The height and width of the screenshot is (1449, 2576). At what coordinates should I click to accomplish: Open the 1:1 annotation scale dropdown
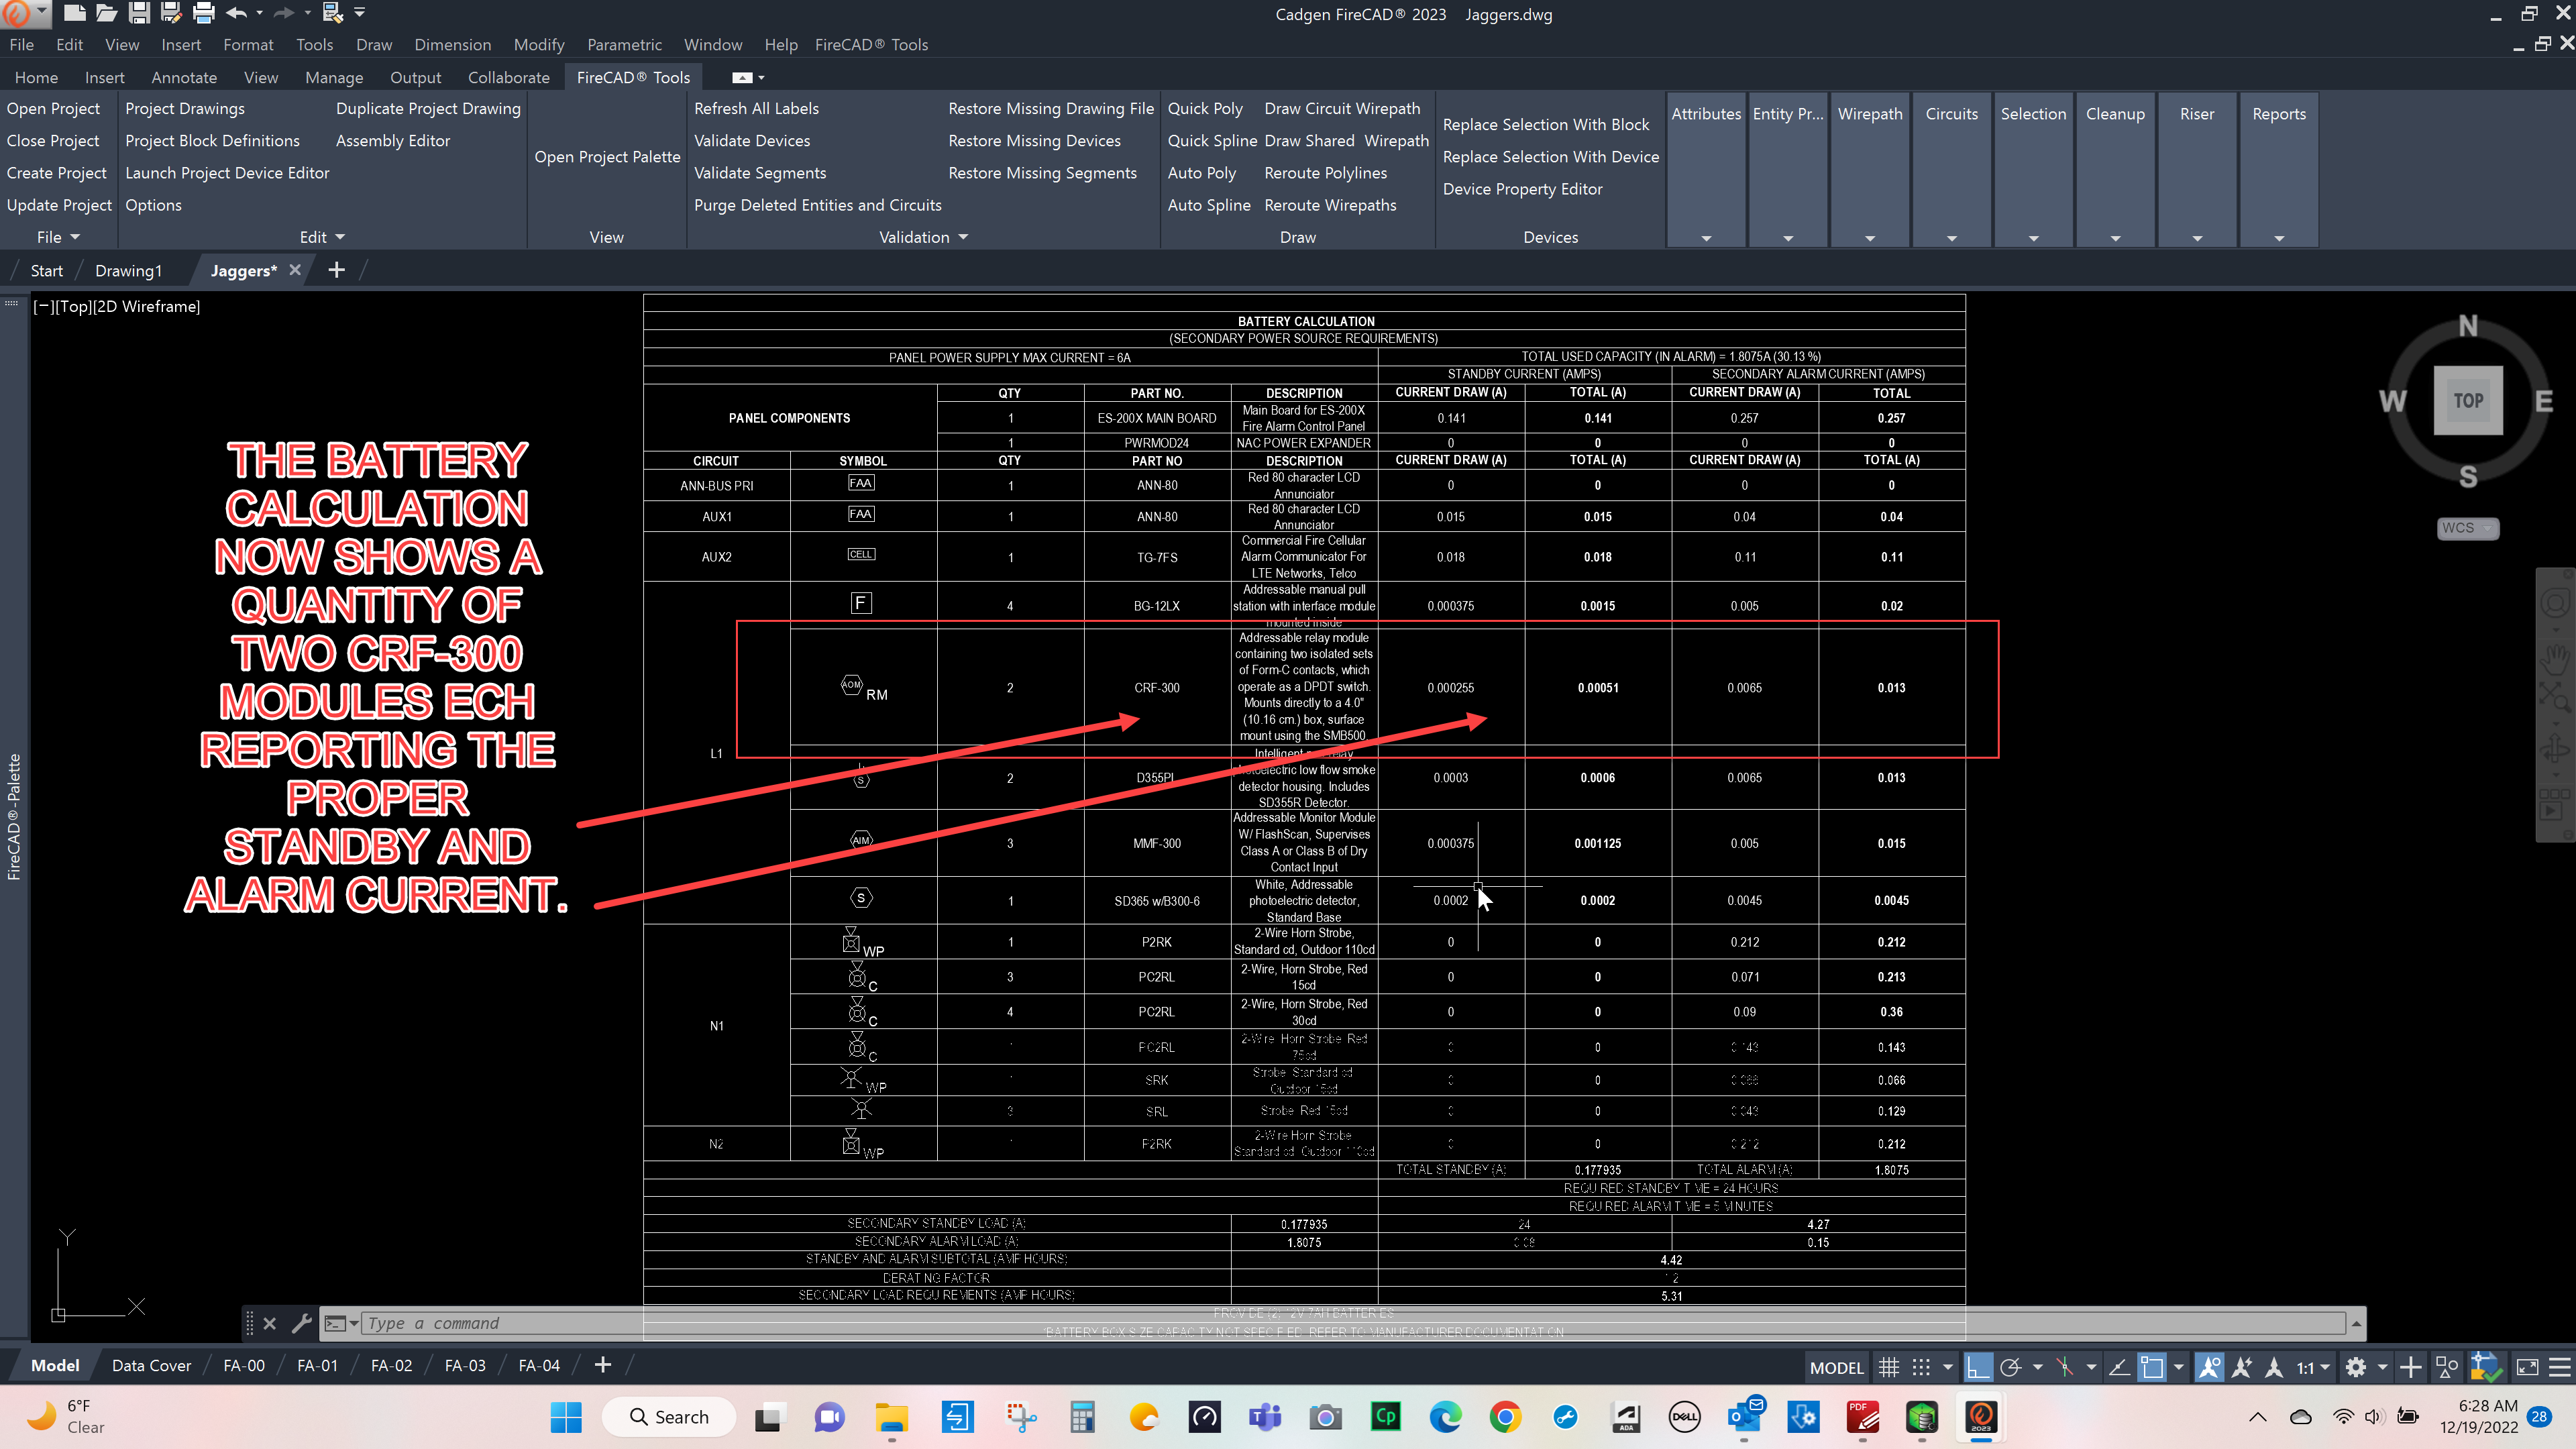2313,1367
